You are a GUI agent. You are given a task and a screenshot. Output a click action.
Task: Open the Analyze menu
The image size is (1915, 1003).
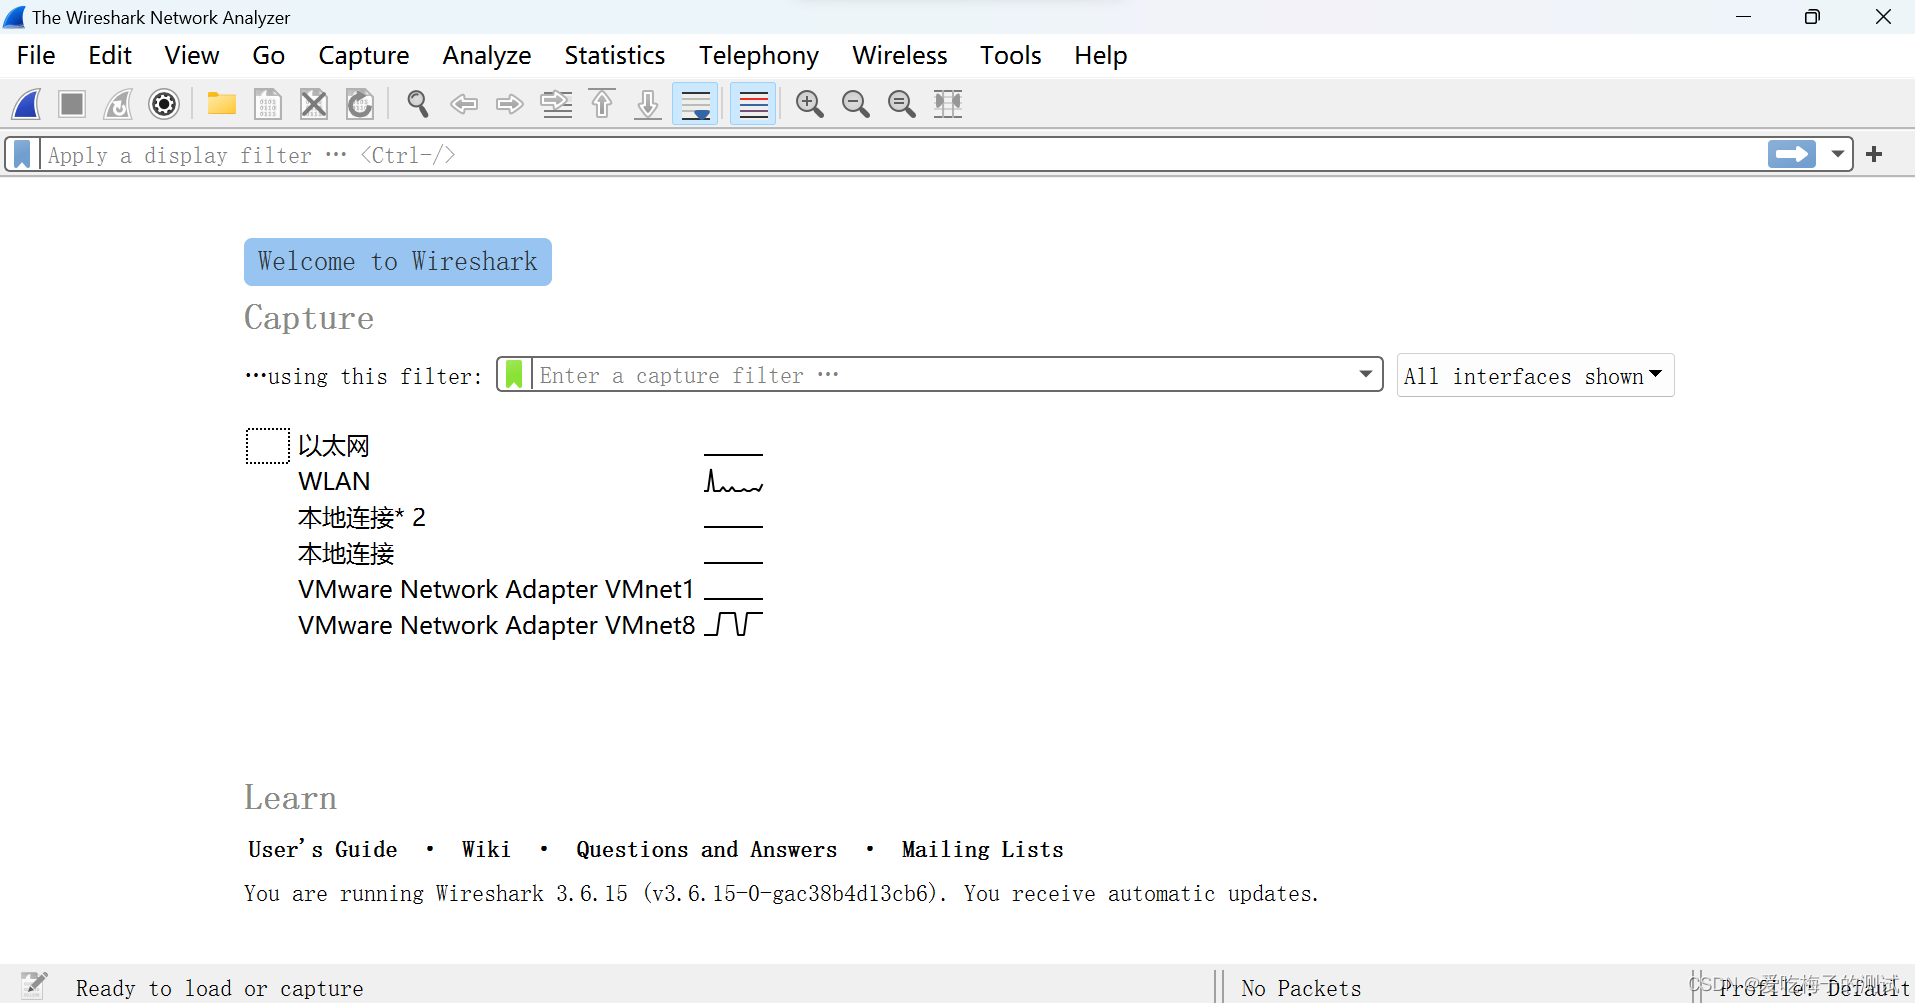(x=487, y=55)
